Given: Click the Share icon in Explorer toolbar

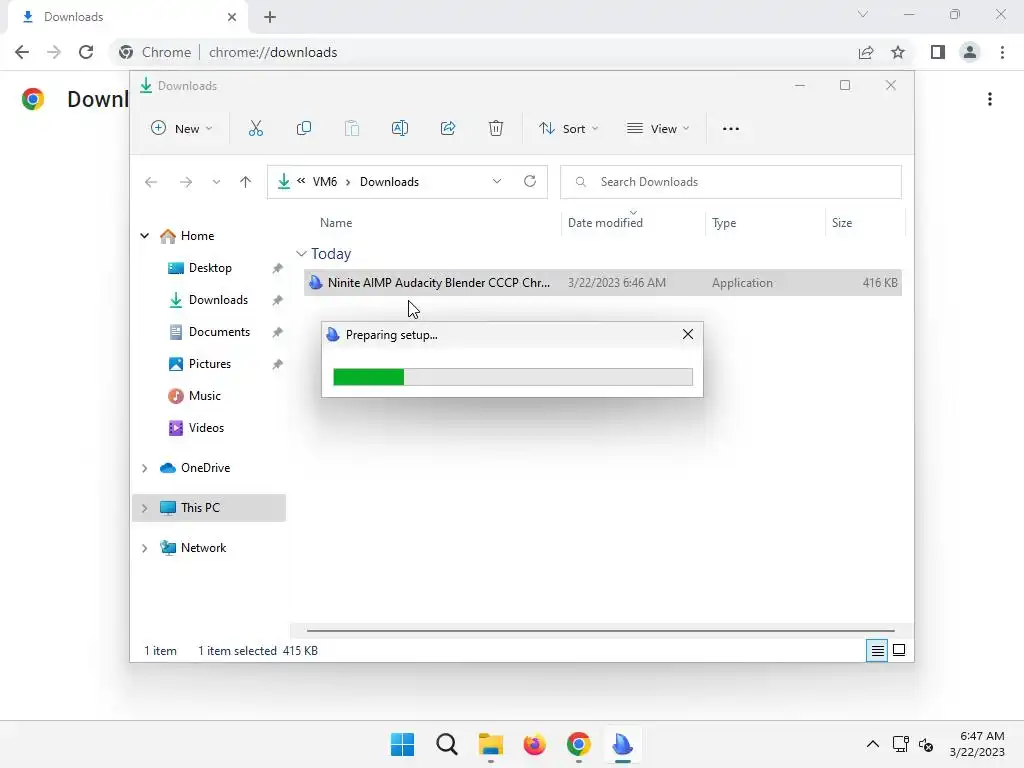Looking at the screenshot, I should click(x=448, y=129).
